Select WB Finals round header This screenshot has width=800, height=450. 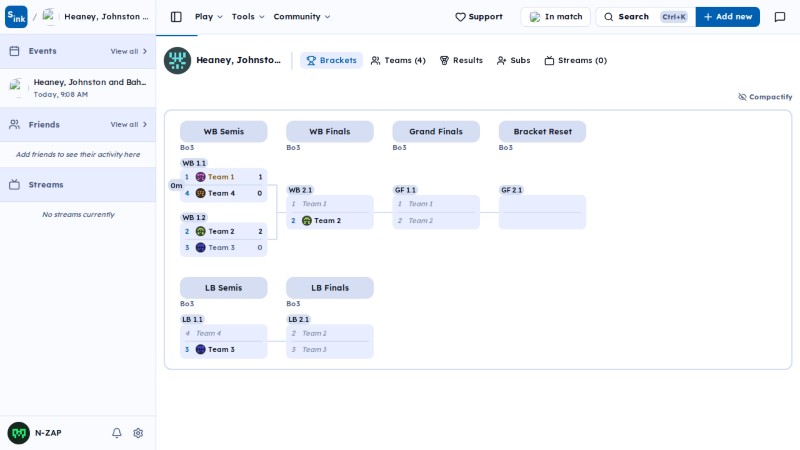pyautogui.click(x=330, y=132)
